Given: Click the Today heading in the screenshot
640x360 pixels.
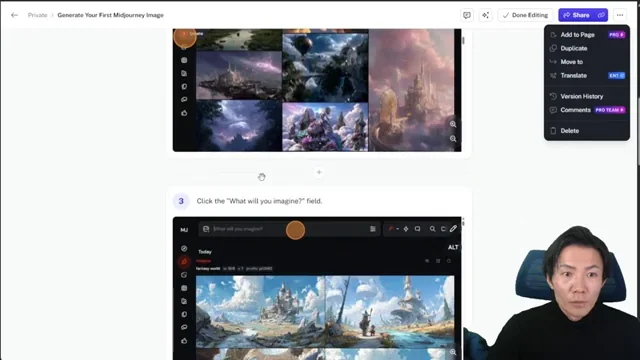Looking at the screenshot, I should (x=205, y=252).
